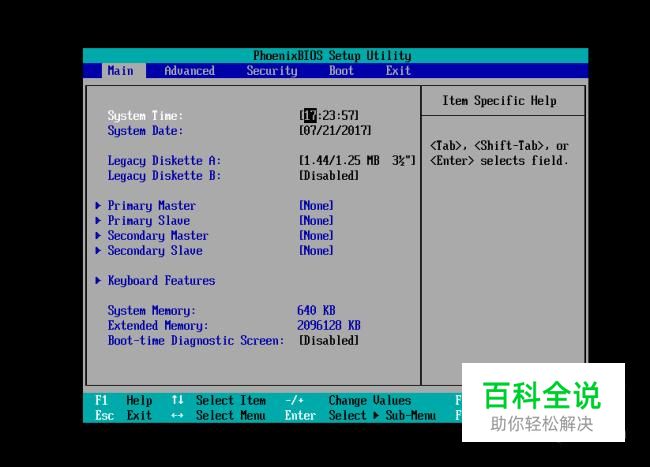This screenshot has height=467, width=650.
Task: Switch to the Advanced menu tab
Action: point(189,70)
